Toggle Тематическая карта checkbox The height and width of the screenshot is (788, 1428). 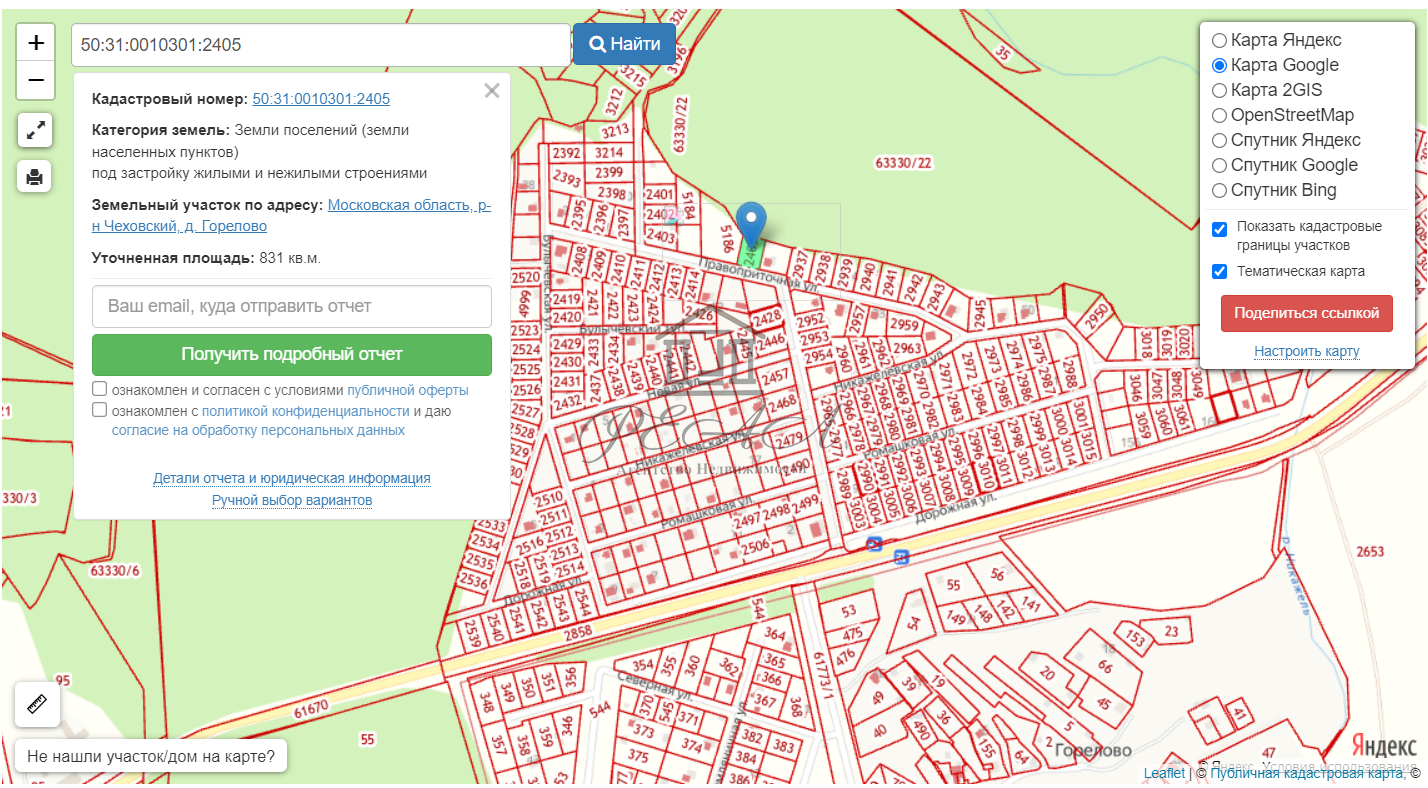[1219, 272]
